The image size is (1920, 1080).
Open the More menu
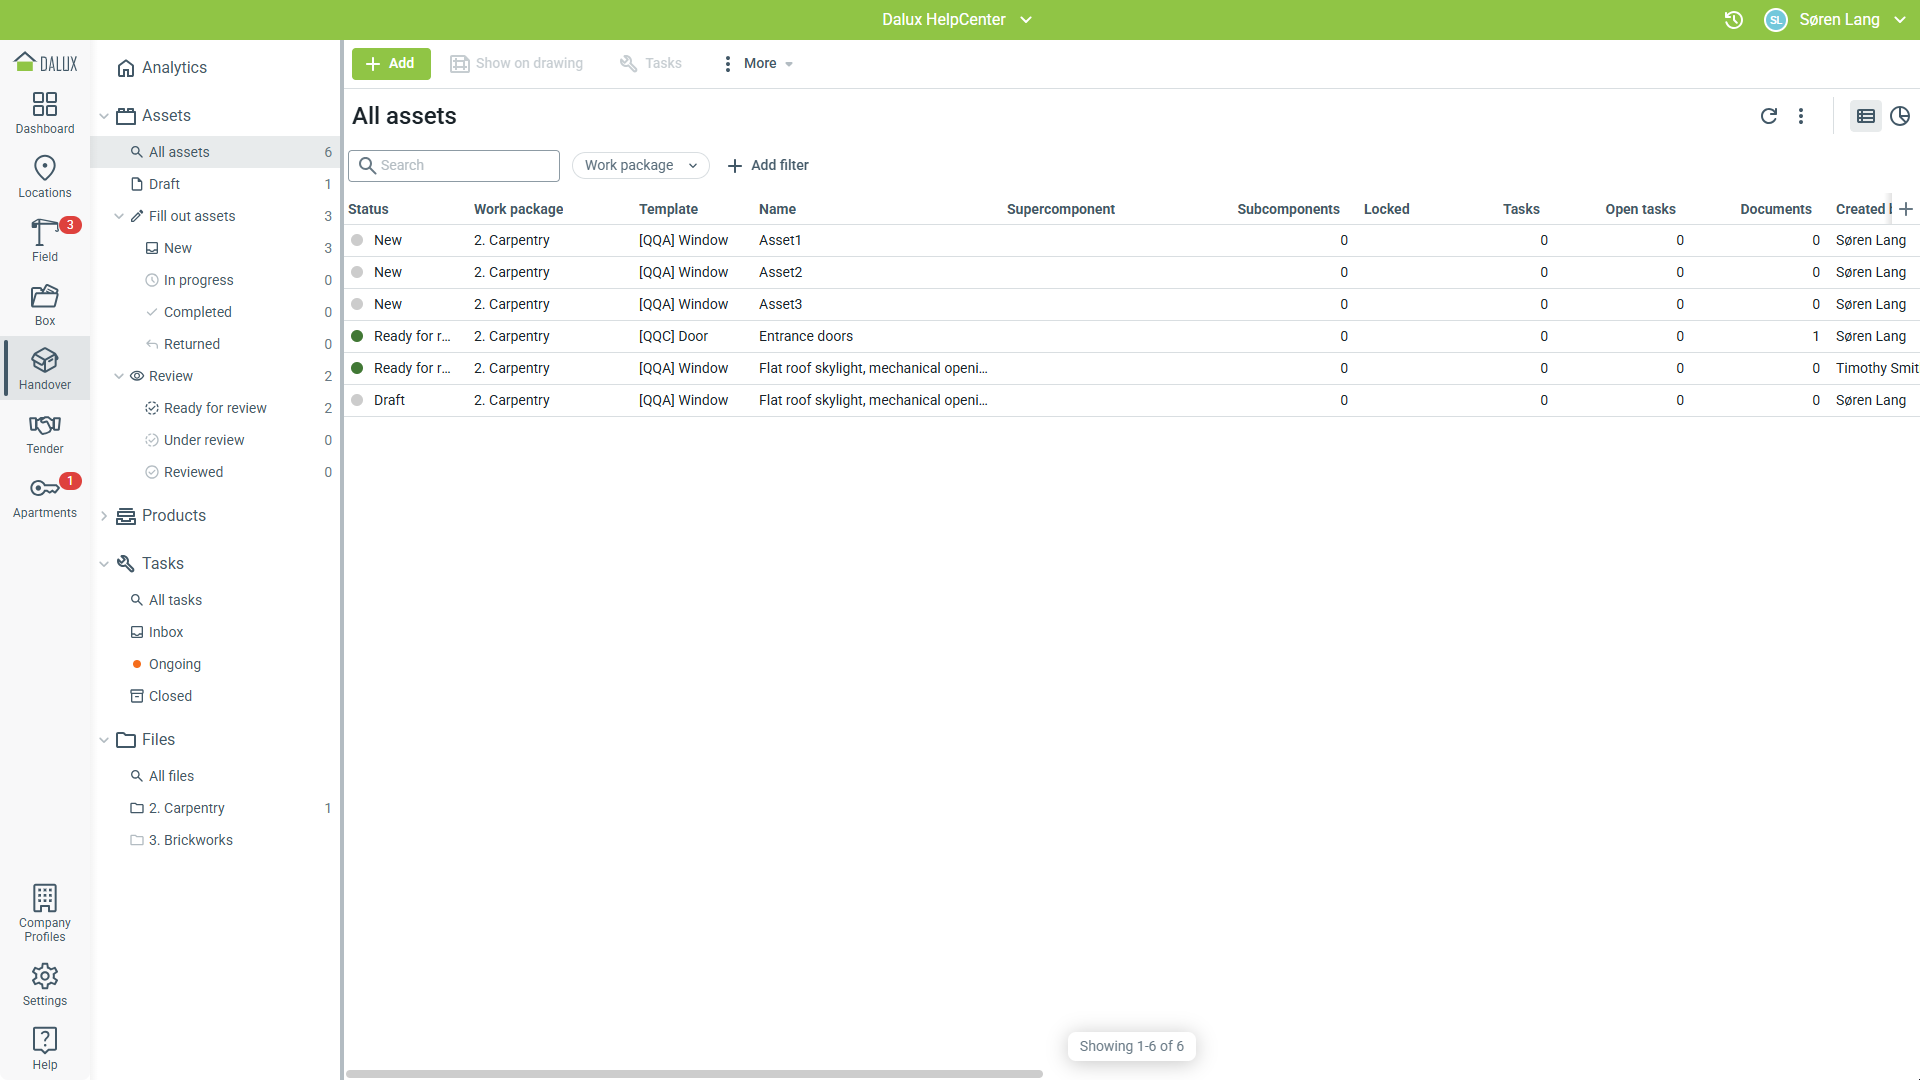(x=759, y=63)
